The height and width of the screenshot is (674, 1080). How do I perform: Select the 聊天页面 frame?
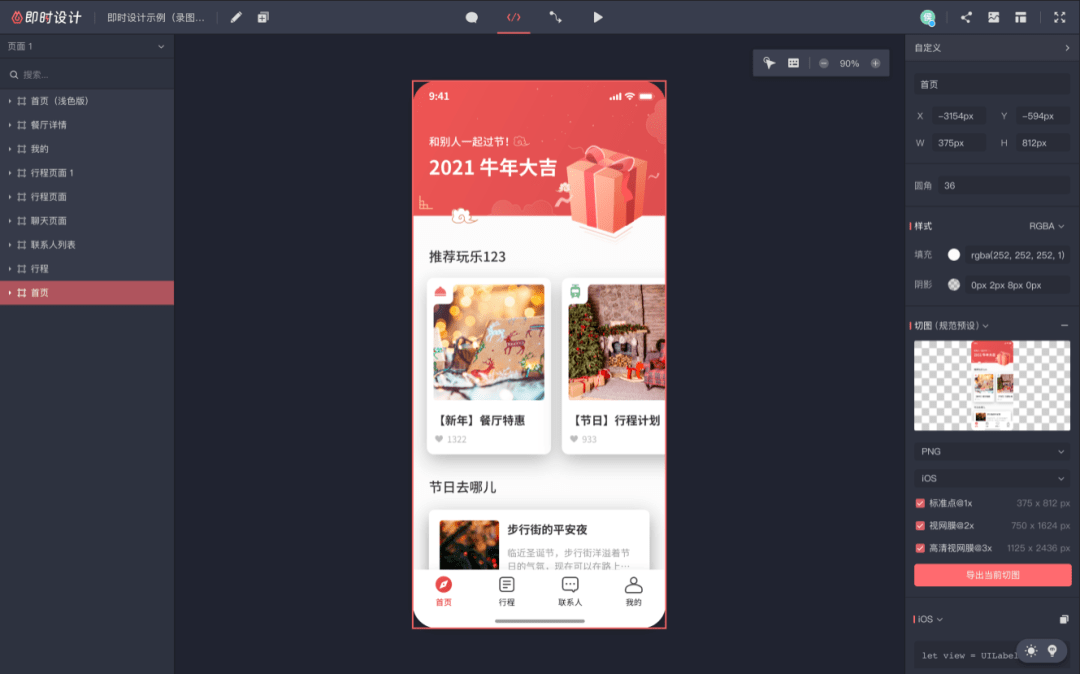coord(87,221)
